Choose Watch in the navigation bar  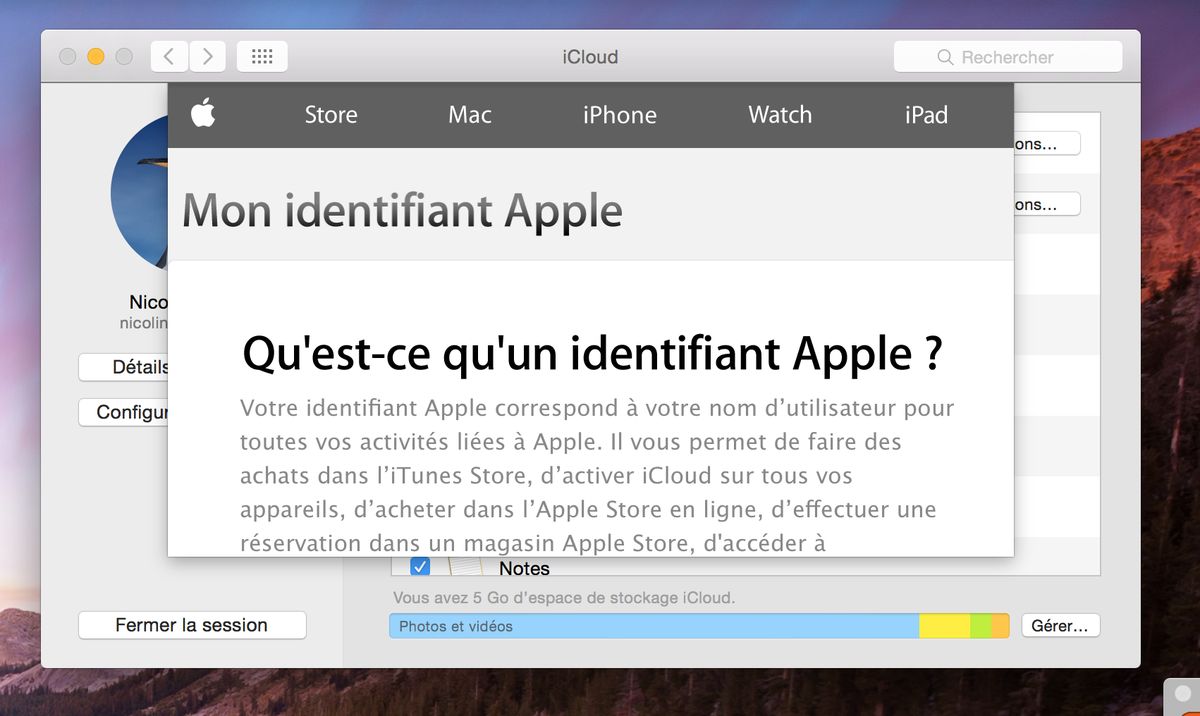point(780,115)
